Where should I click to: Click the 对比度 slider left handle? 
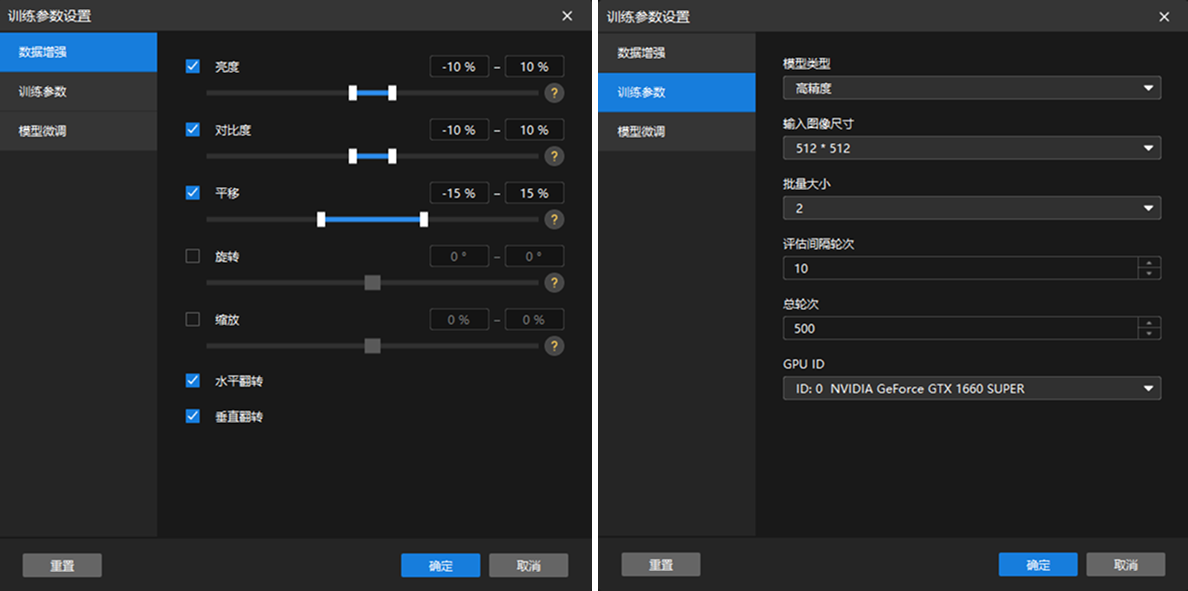pos(352,156)
